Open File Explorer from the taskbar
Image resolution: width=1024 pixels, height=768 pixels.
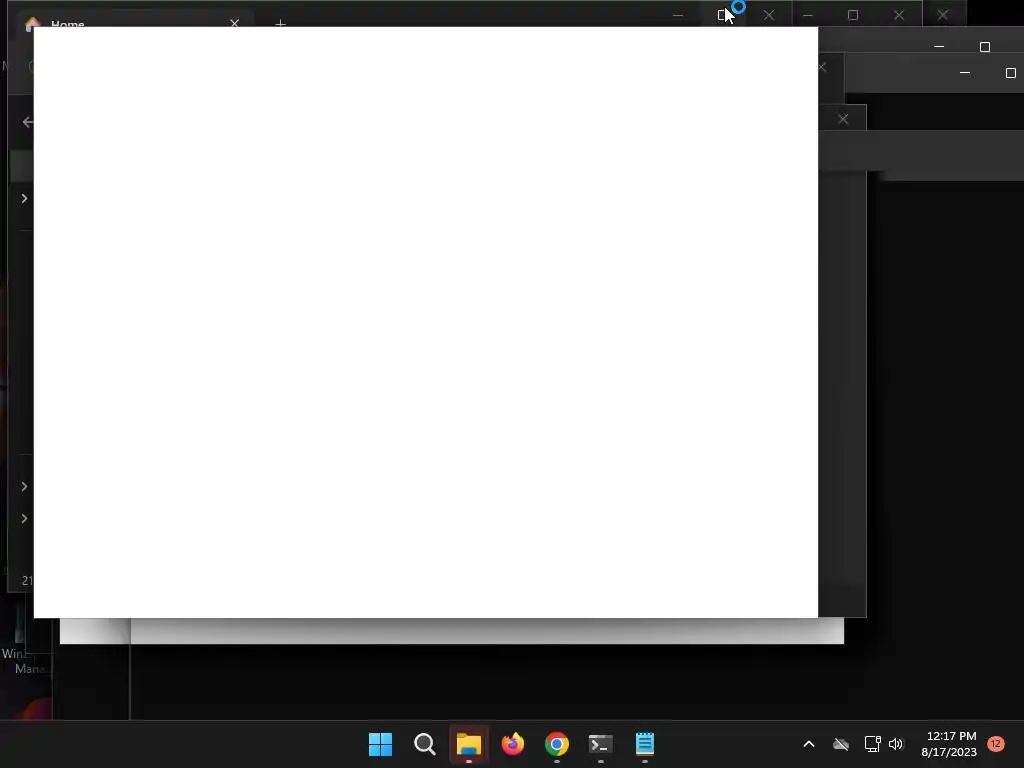point(469,744)
